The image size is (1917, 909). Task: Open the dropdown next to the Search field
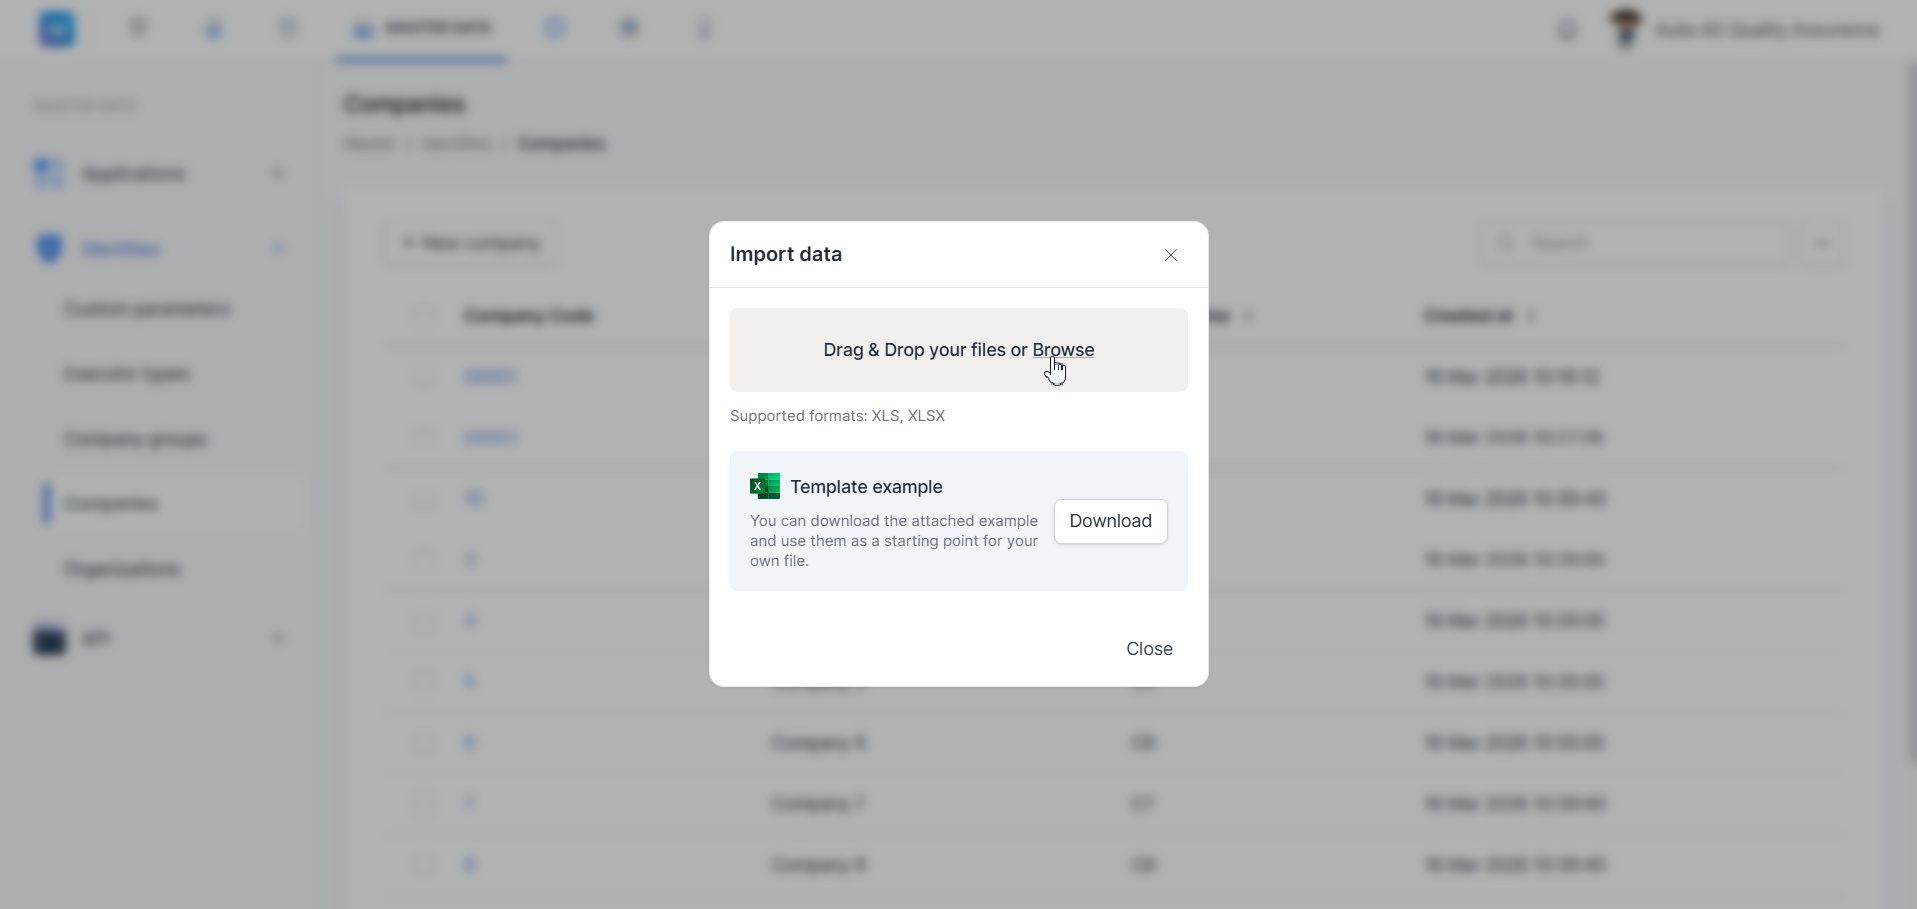[1821, 243]
